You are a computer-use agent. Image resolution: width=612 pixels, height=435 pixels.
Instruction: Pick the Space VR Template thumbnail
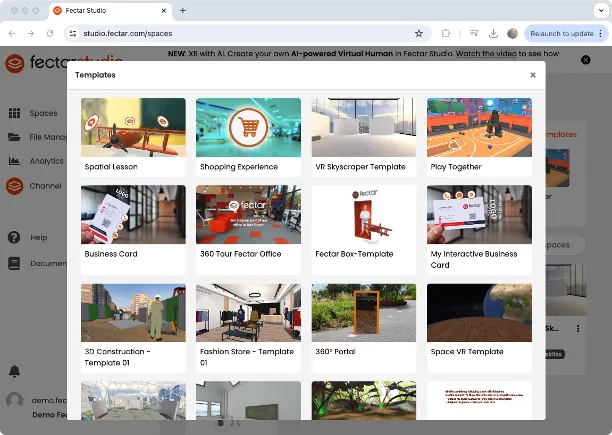coord(479,313)
